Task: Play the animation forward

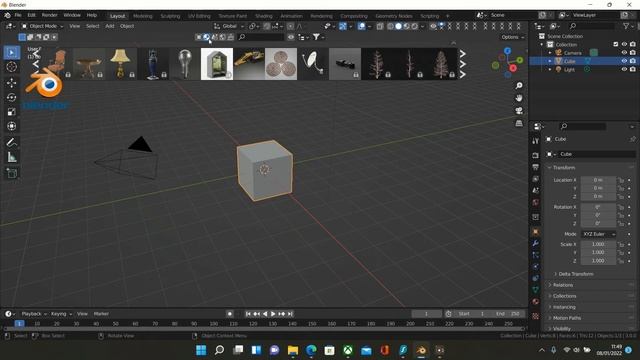Action: 273,314
